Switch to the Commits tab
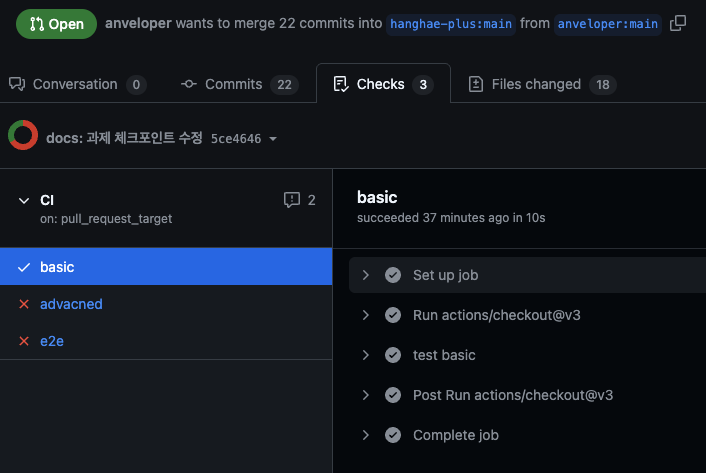 [x=240, y=84]
